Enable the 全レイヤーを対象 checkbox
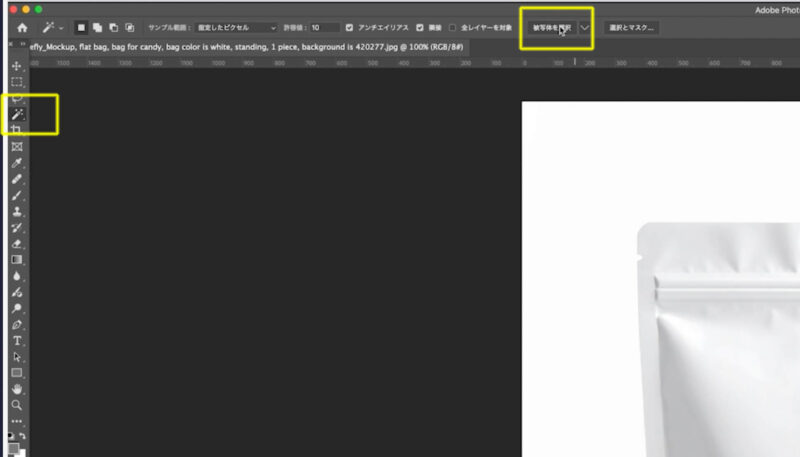Viewport: 800px width, 457px height. tap(453, 28)
